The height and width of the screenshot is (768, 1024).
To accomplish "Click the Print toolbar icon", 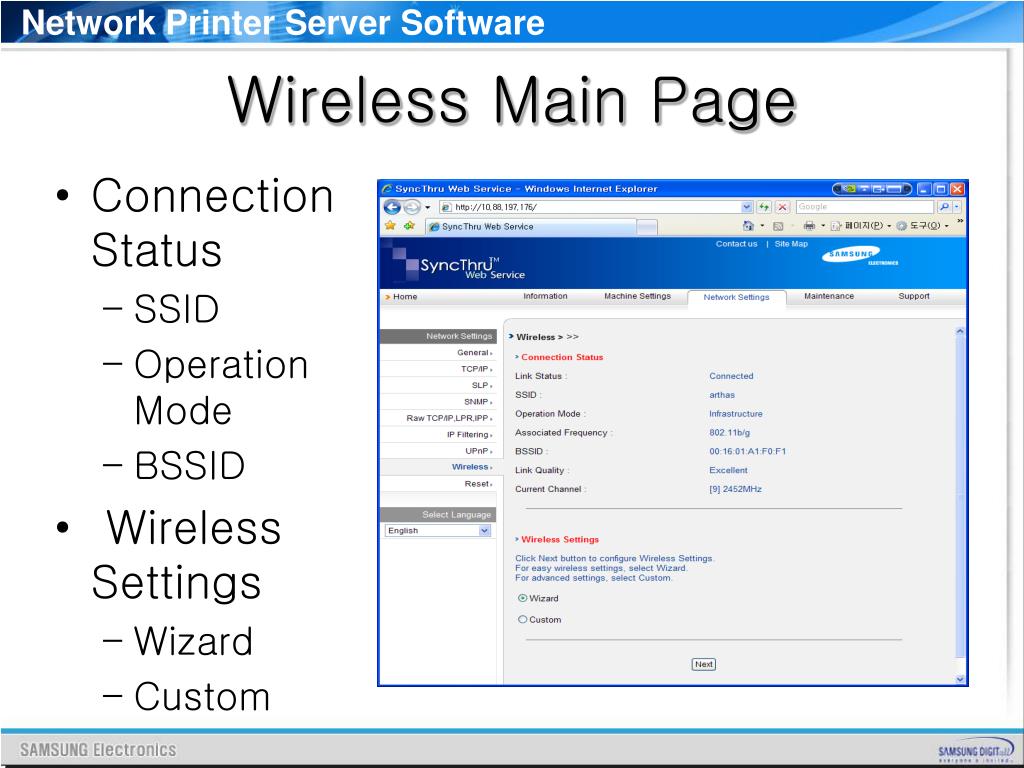I will (x=809, y=226).
